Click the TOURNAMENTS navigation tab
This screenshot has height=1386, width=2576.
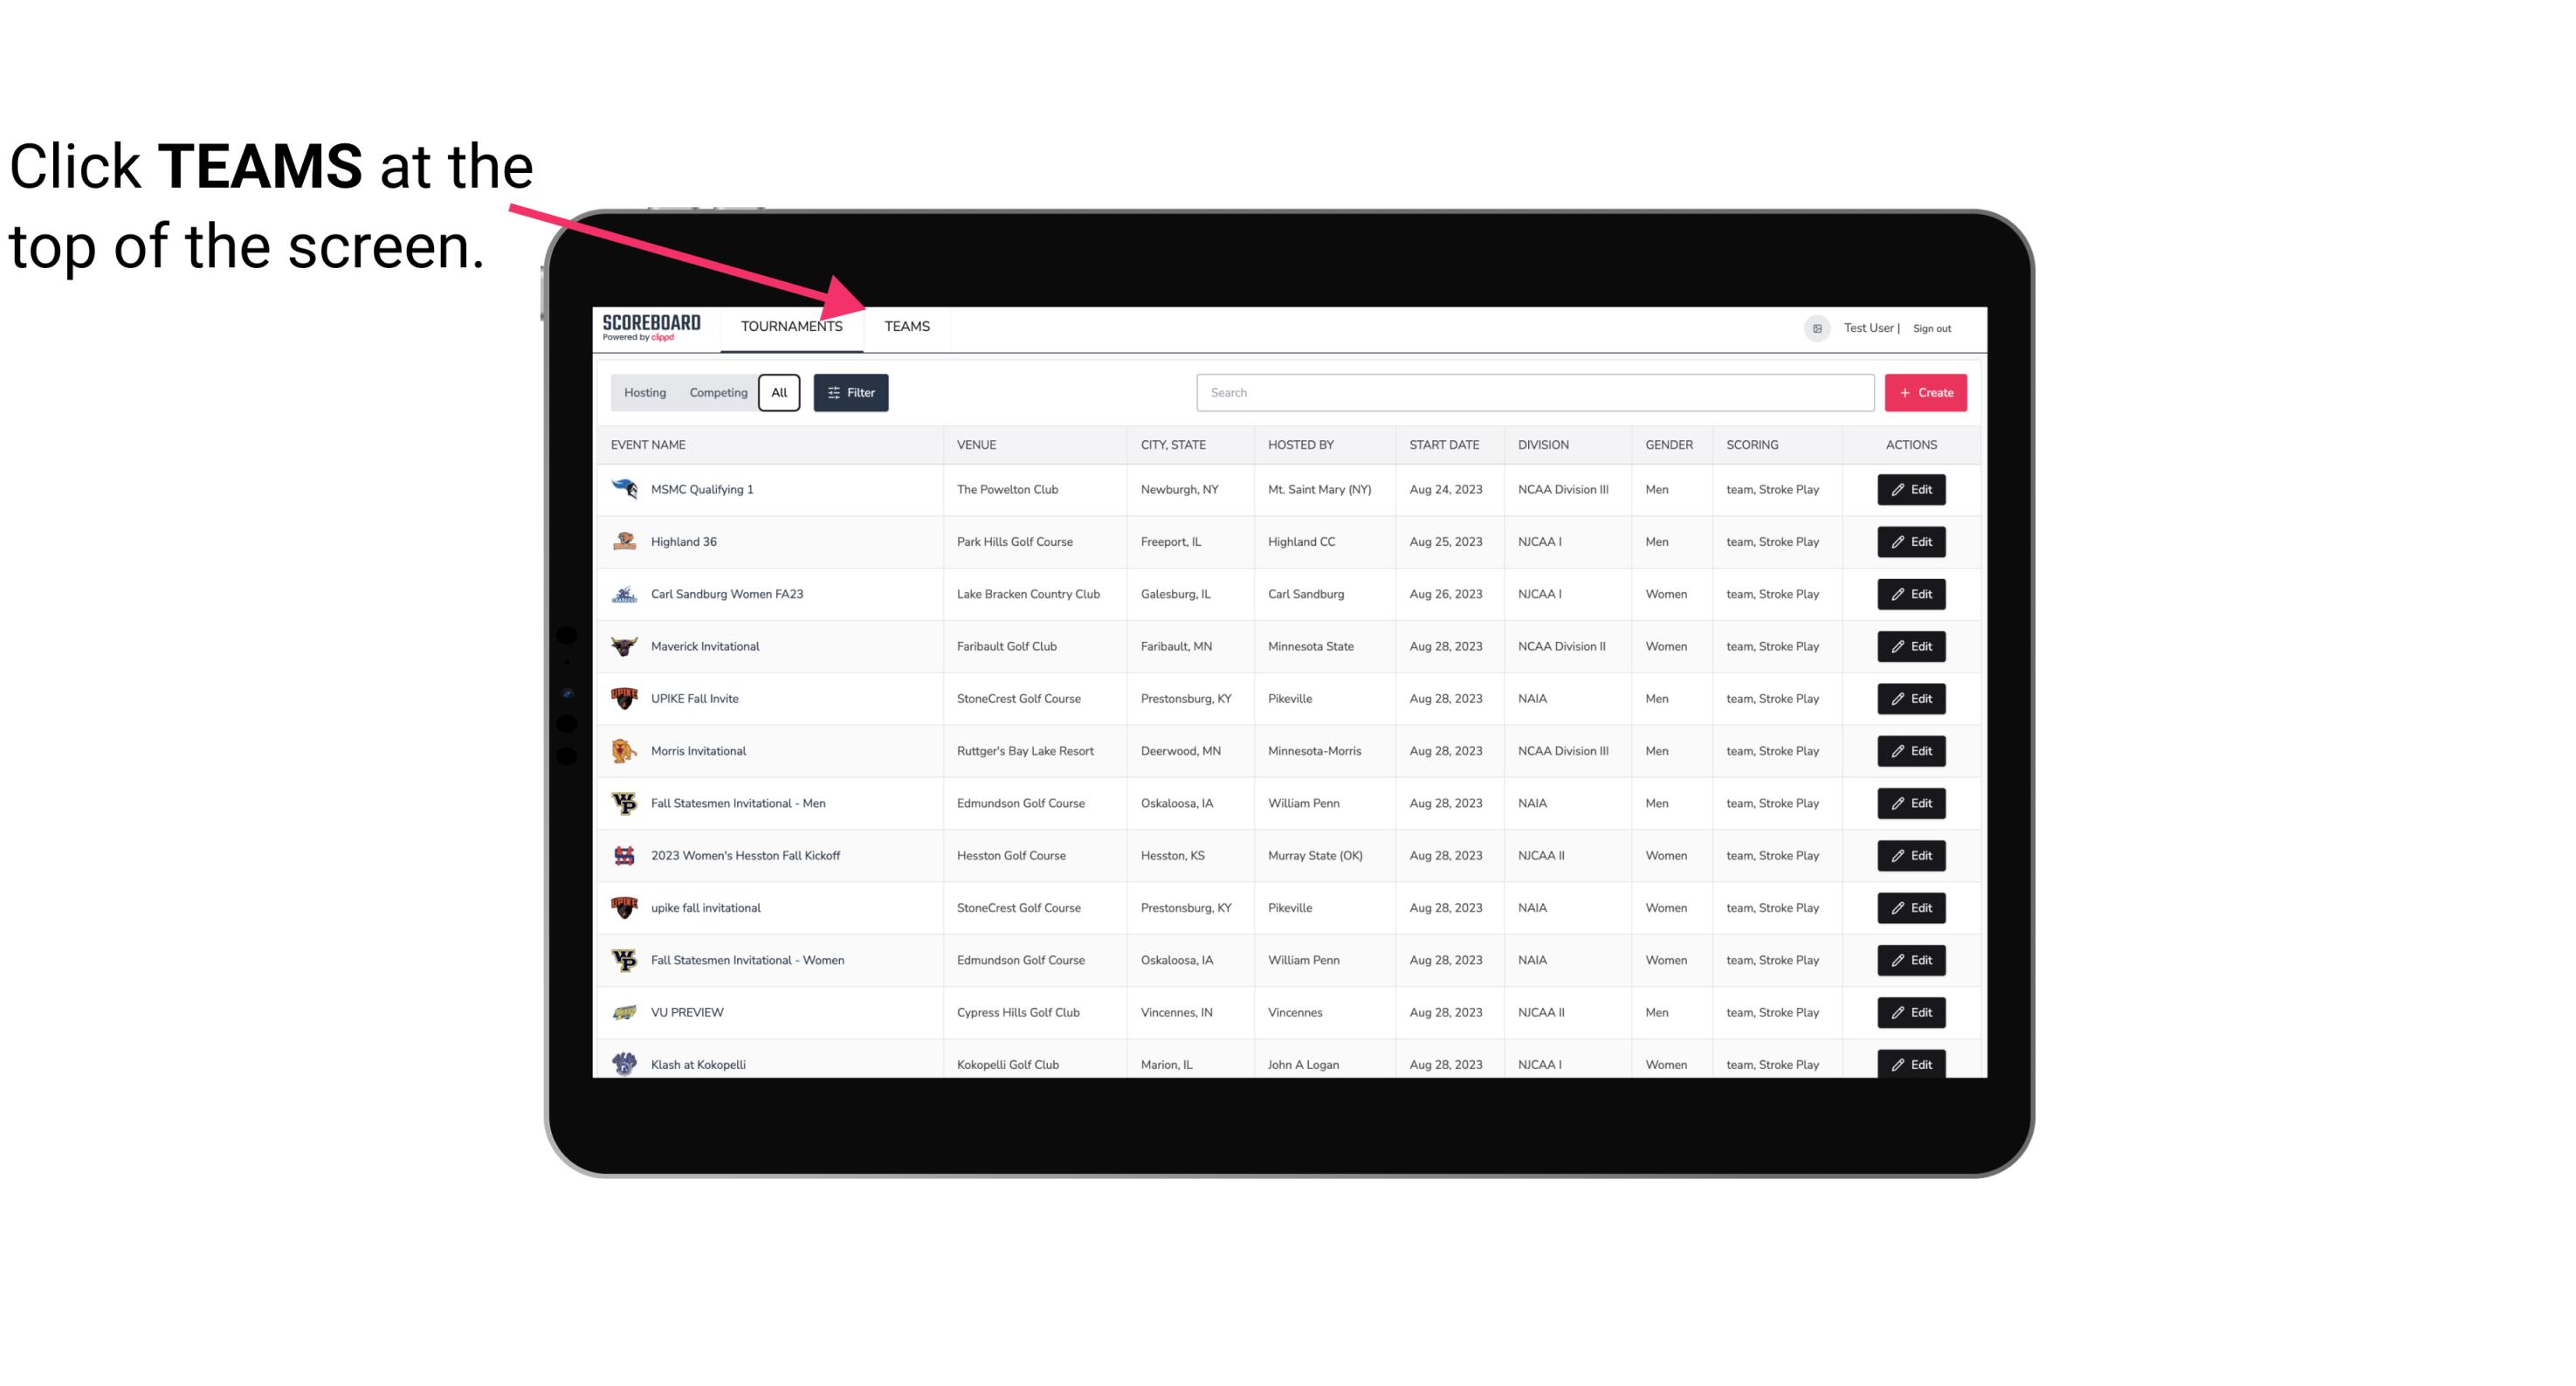(791, 326)
